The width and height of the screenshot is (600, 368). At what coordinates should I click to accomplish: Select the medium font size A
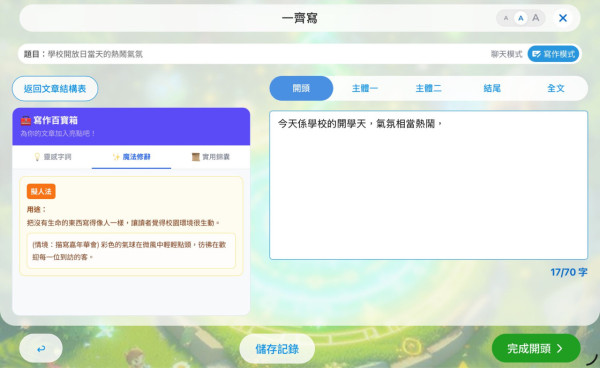point(520,18)
